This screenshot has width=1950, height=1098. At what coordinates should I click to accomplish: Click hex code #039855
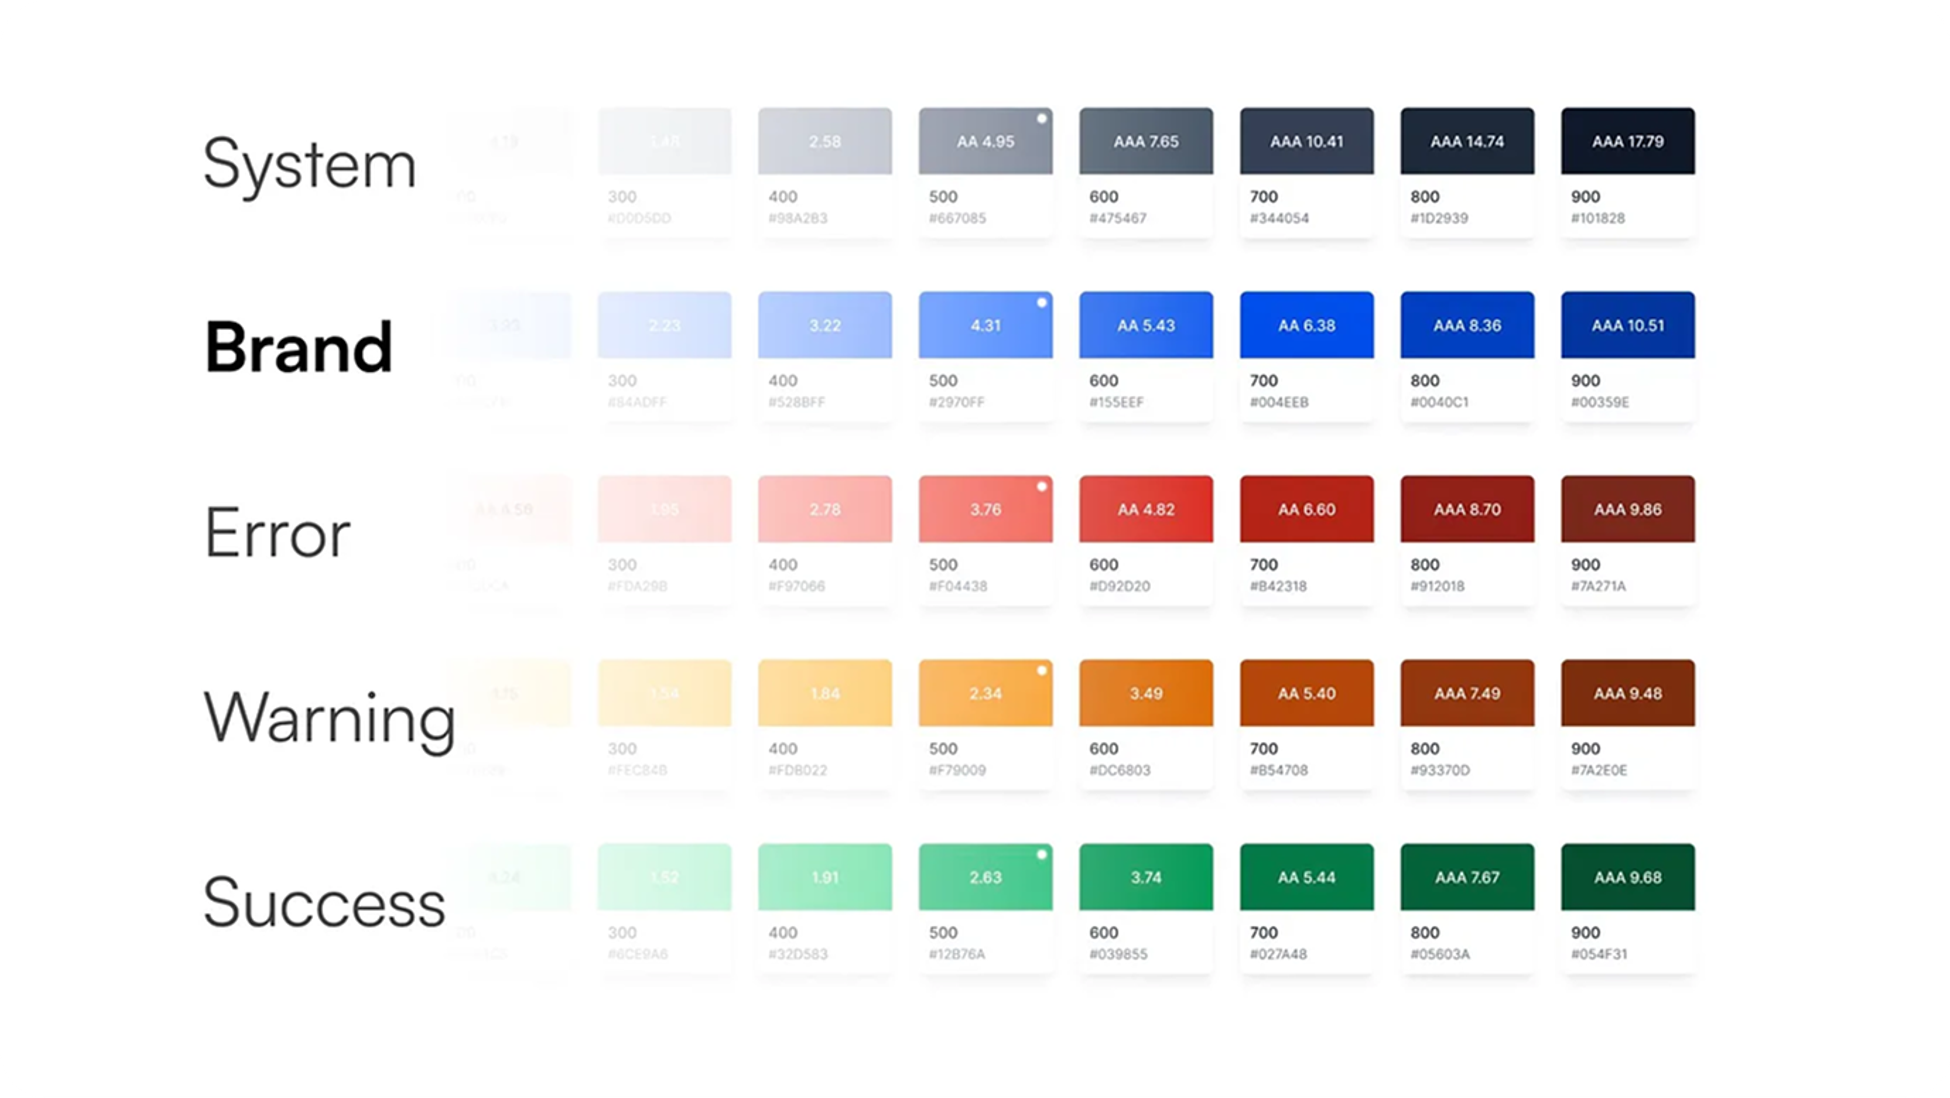(1118, 954)
